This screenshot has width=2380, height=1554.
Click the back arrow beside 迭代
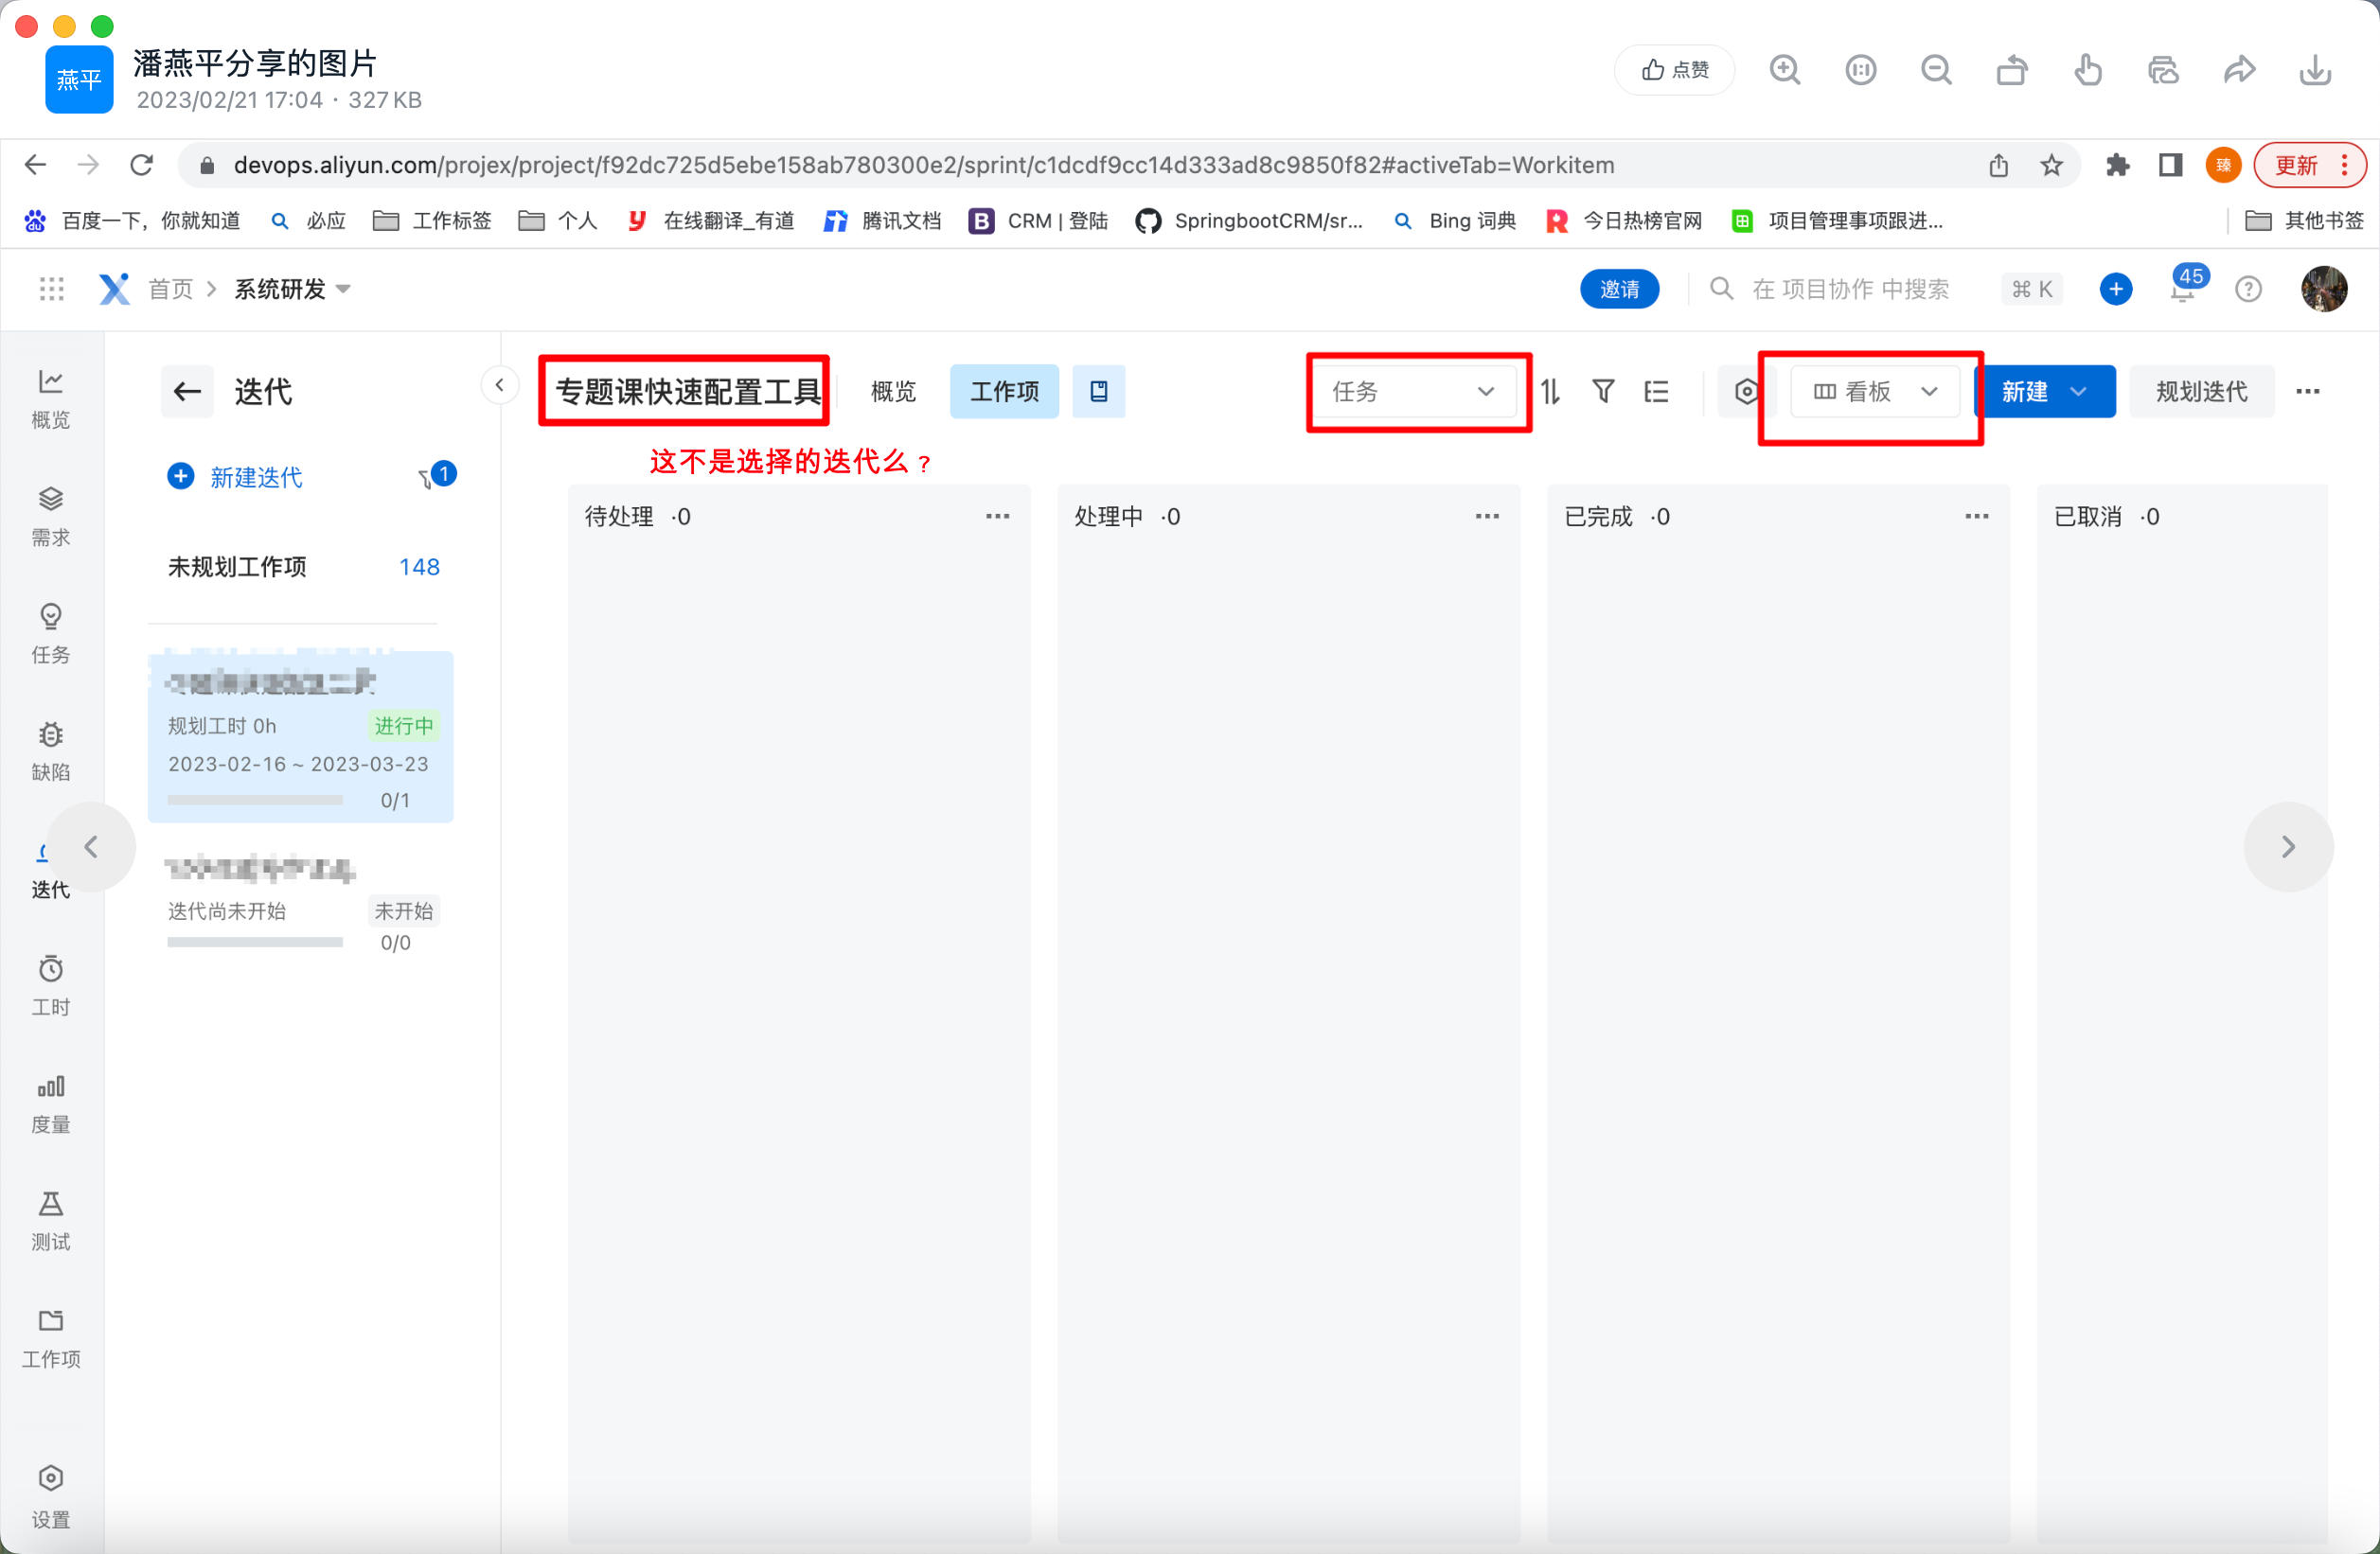pos(188,391)
